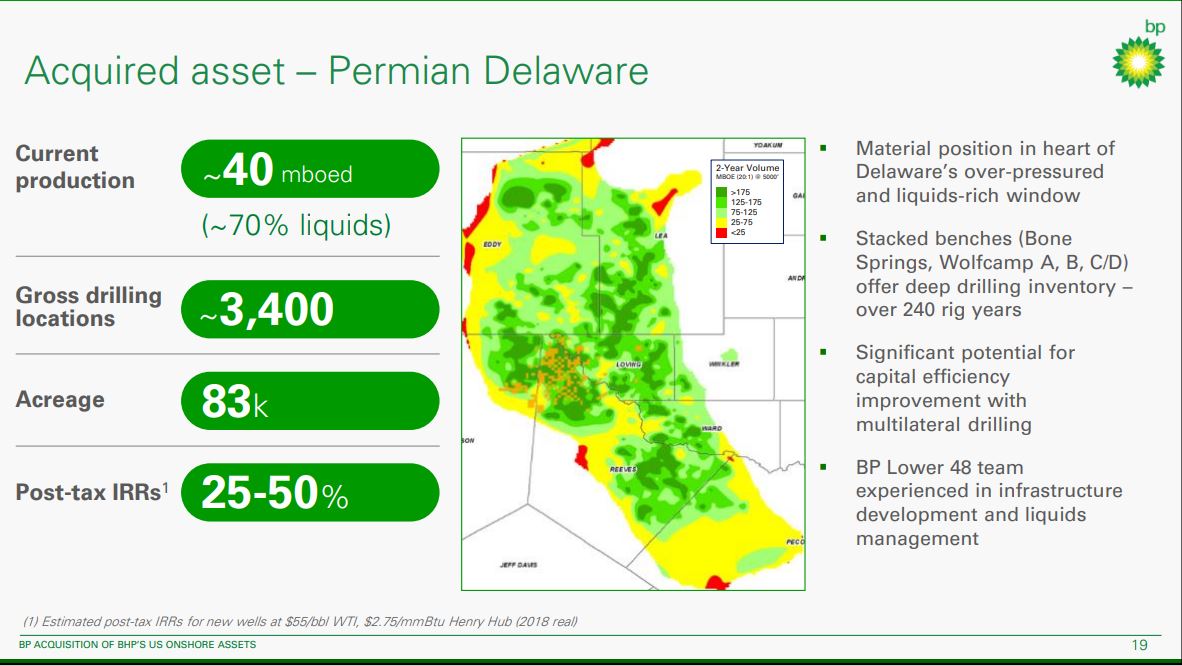Click the '2-Year Volume' legend title
Screen dimensions: 1182x666
[x=747, y=167]
